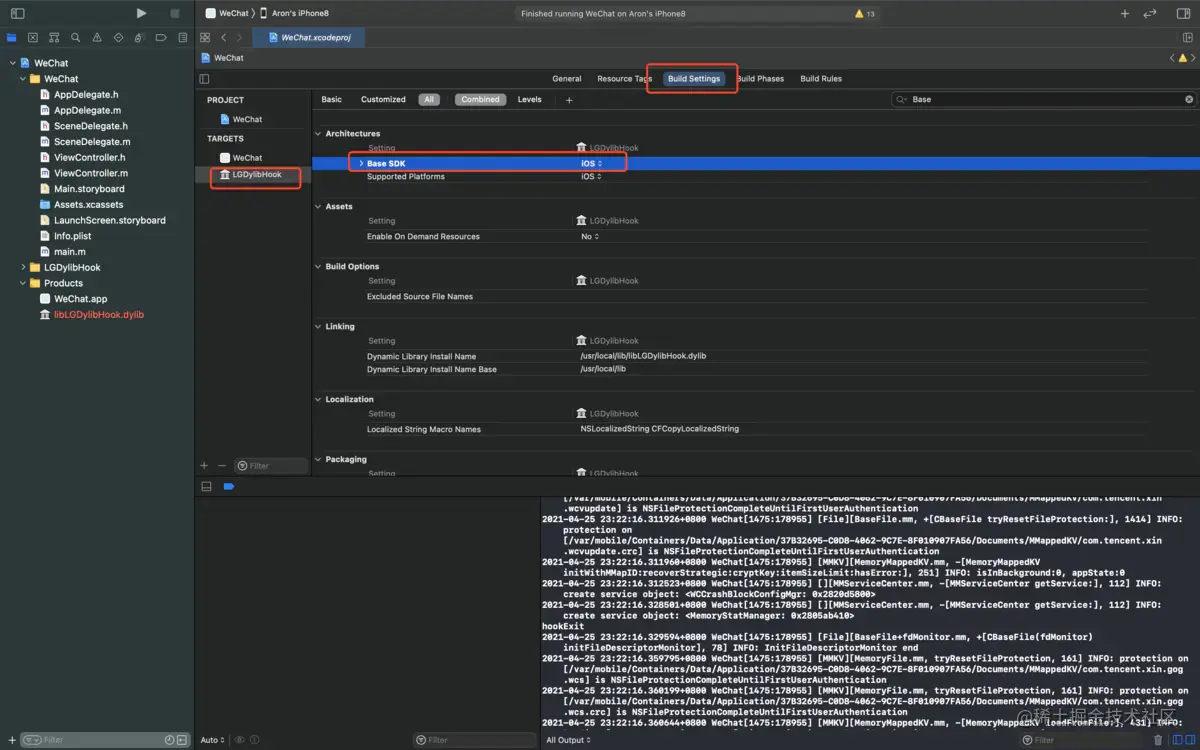Image resolution: width=1200 pixels, height=750 pixels.
Task: Open AppDelegate.m in navigator
Action: [x=87, y=110]
